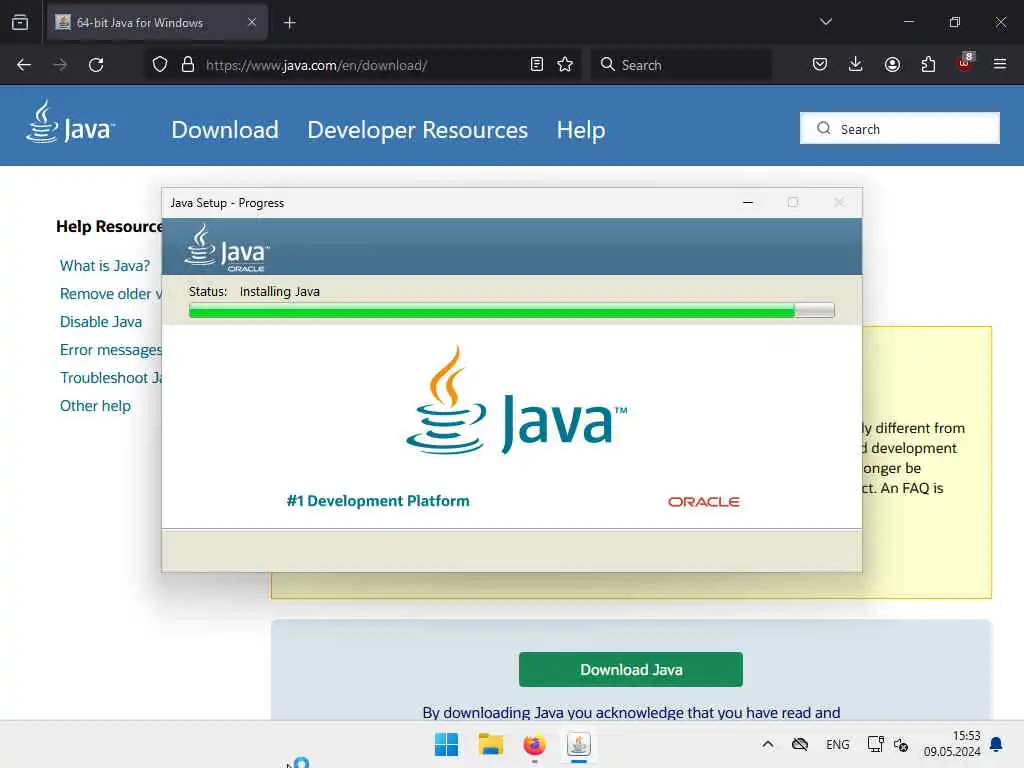Image resolution: width=1024 pixels, height=768 pixels.
Task: Switch to Firefox from the taskbar
Action: coord(534,744)
